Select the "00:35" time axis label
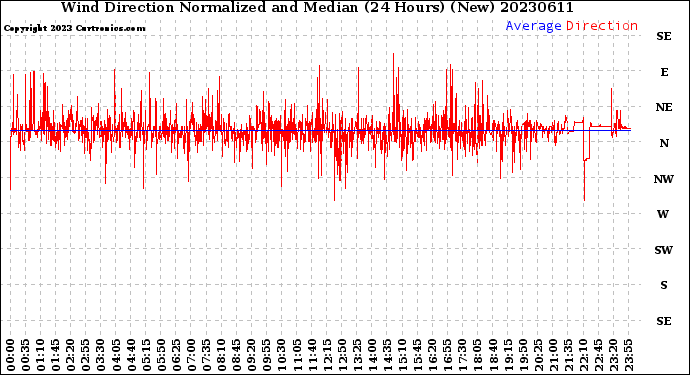This screenshot has height=375, width=690. 26,355
